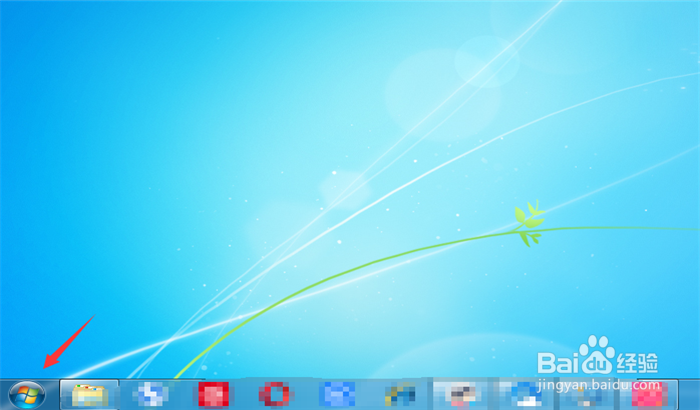Viewport: 700px width, 410px height.
Task: Open the red ring-shaped taskbar icon
Action: tap(274, 394)
